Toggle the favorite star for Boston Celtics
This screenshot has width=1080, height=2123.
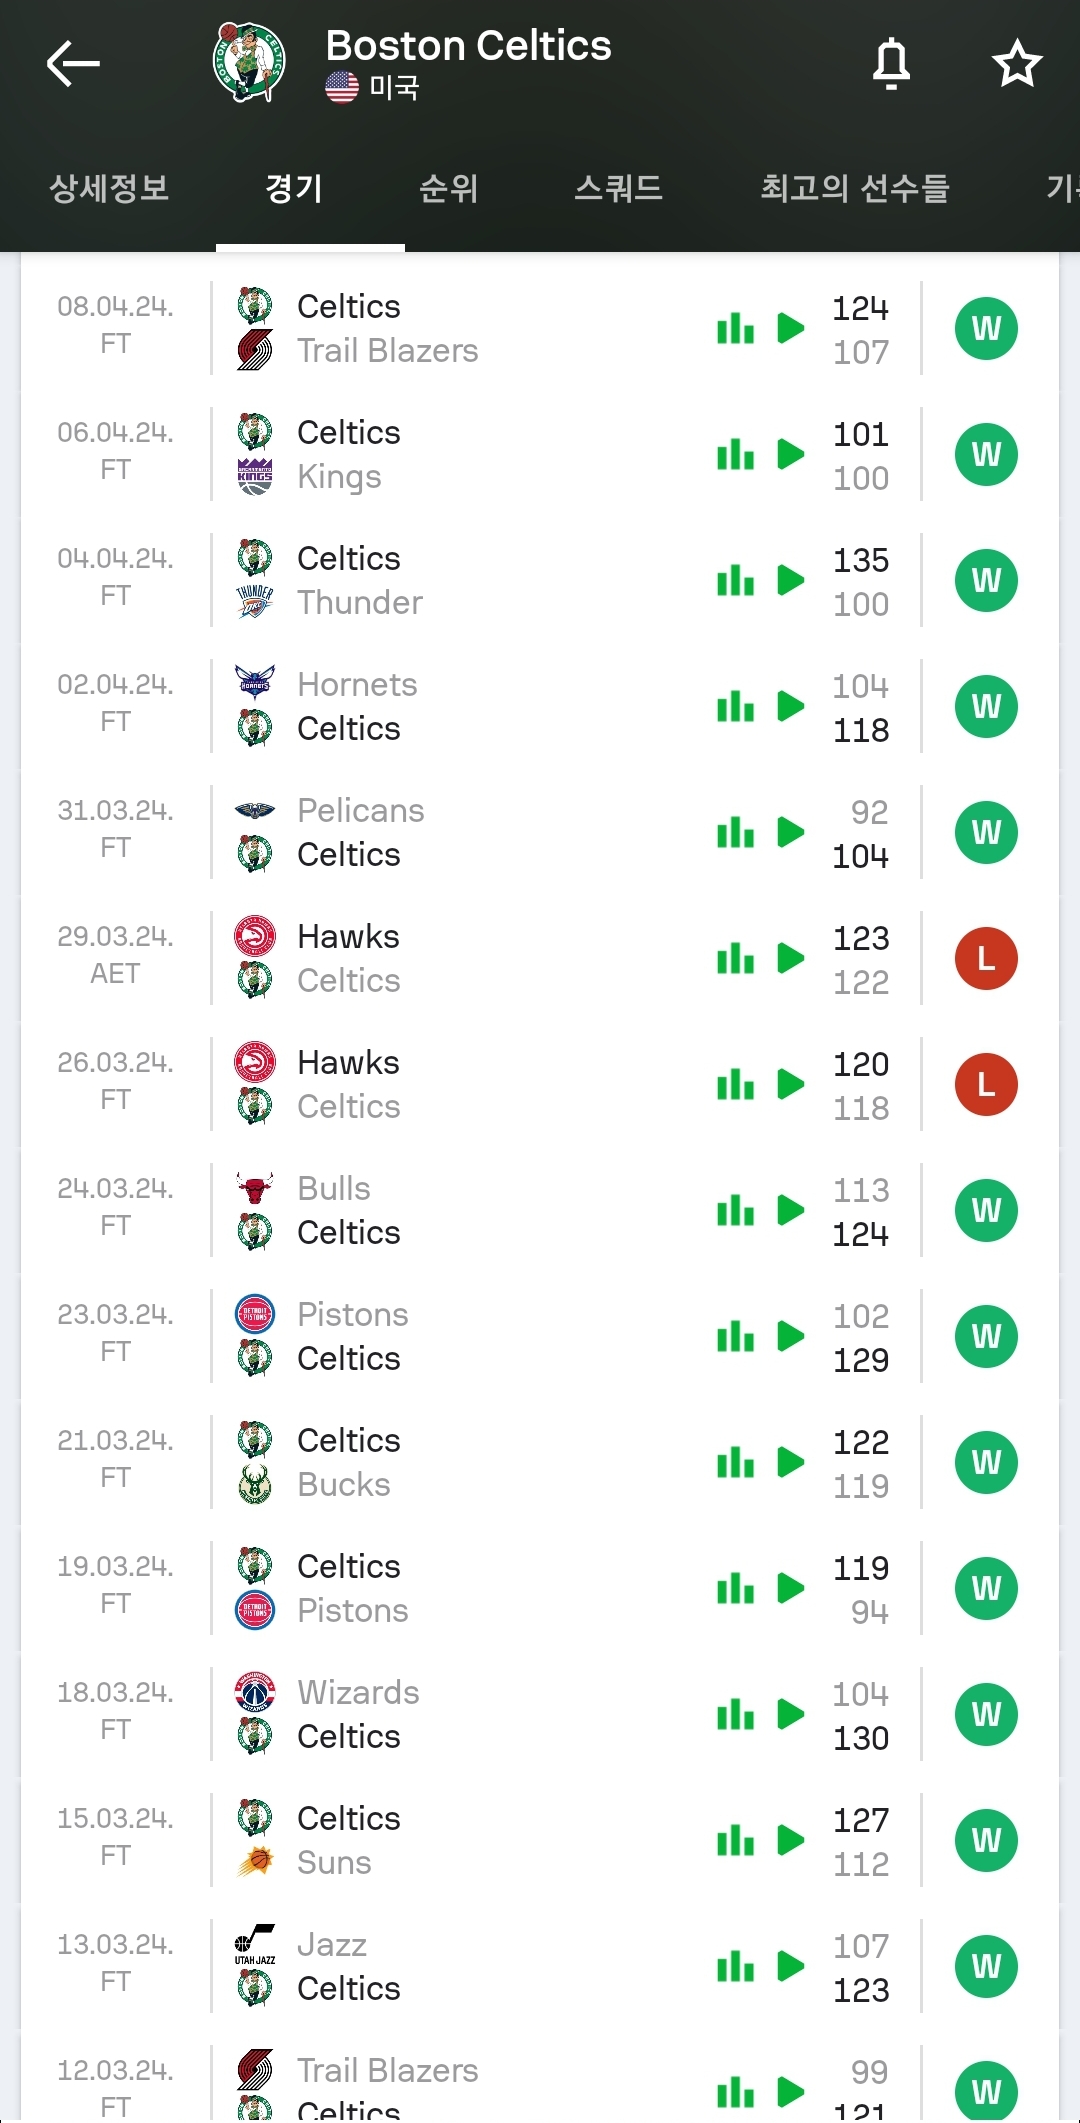[x=1017, y=64]
